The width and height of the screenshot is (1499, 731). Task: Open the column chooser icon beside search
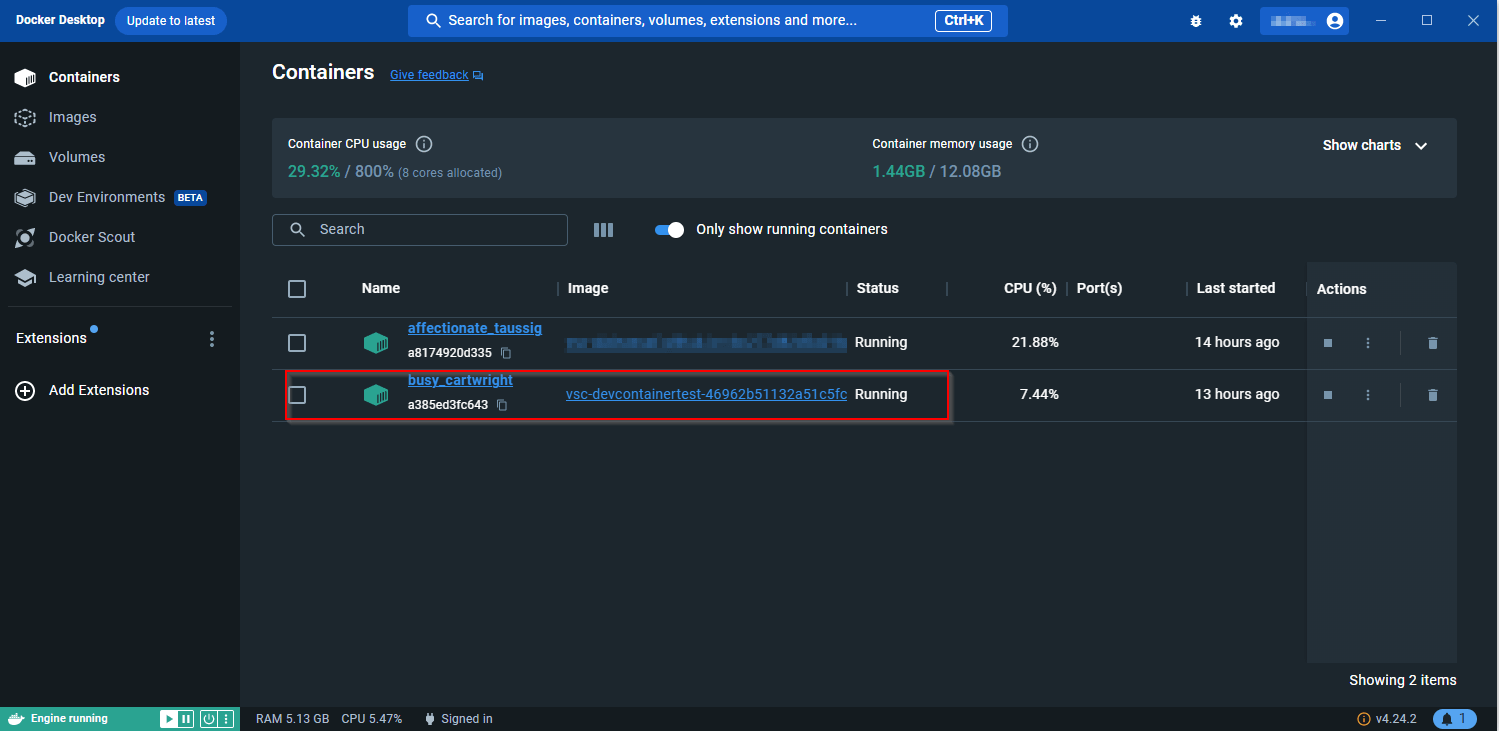tap(603, 230)
